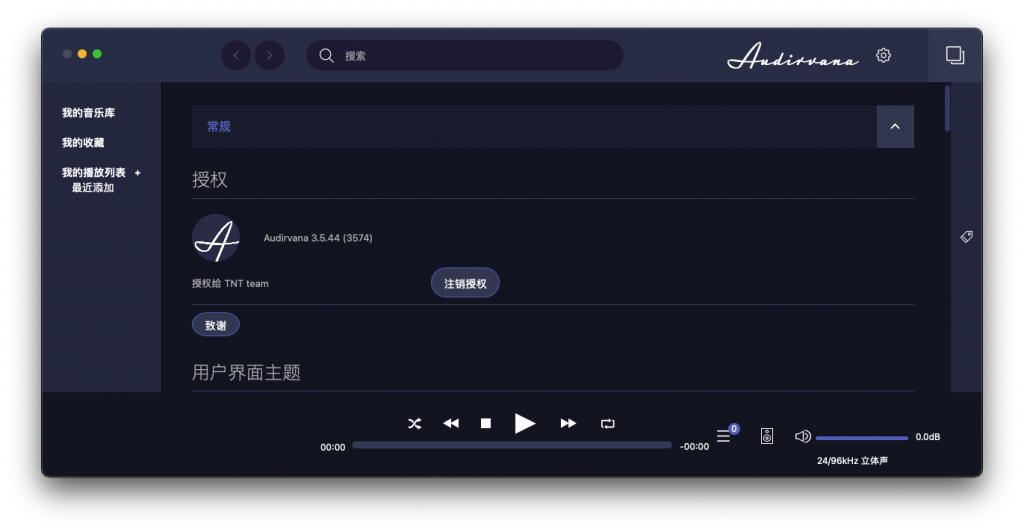Click the Audirvana logo in the header
This screenshot has width=1024, height=532.
tap(793, 55)
